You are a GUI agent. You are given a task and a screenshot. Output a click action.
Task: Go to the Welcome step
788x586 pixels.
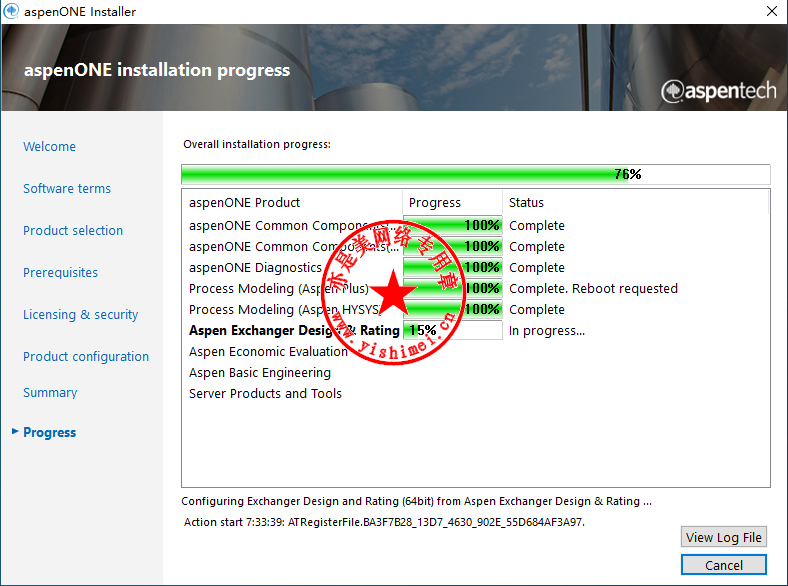tap(49, 146)
